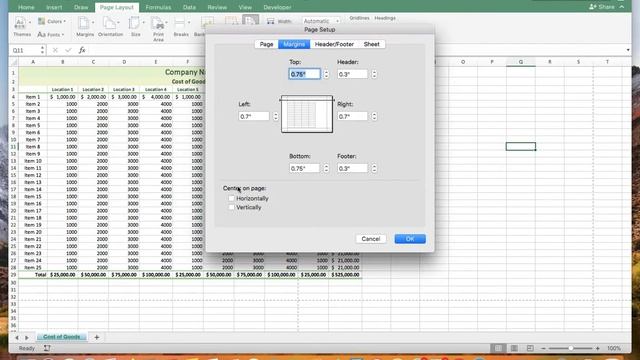Screen dimensions: 640x360
Task: Switch to the Draw ribbon tab
Action: [81, 7]
